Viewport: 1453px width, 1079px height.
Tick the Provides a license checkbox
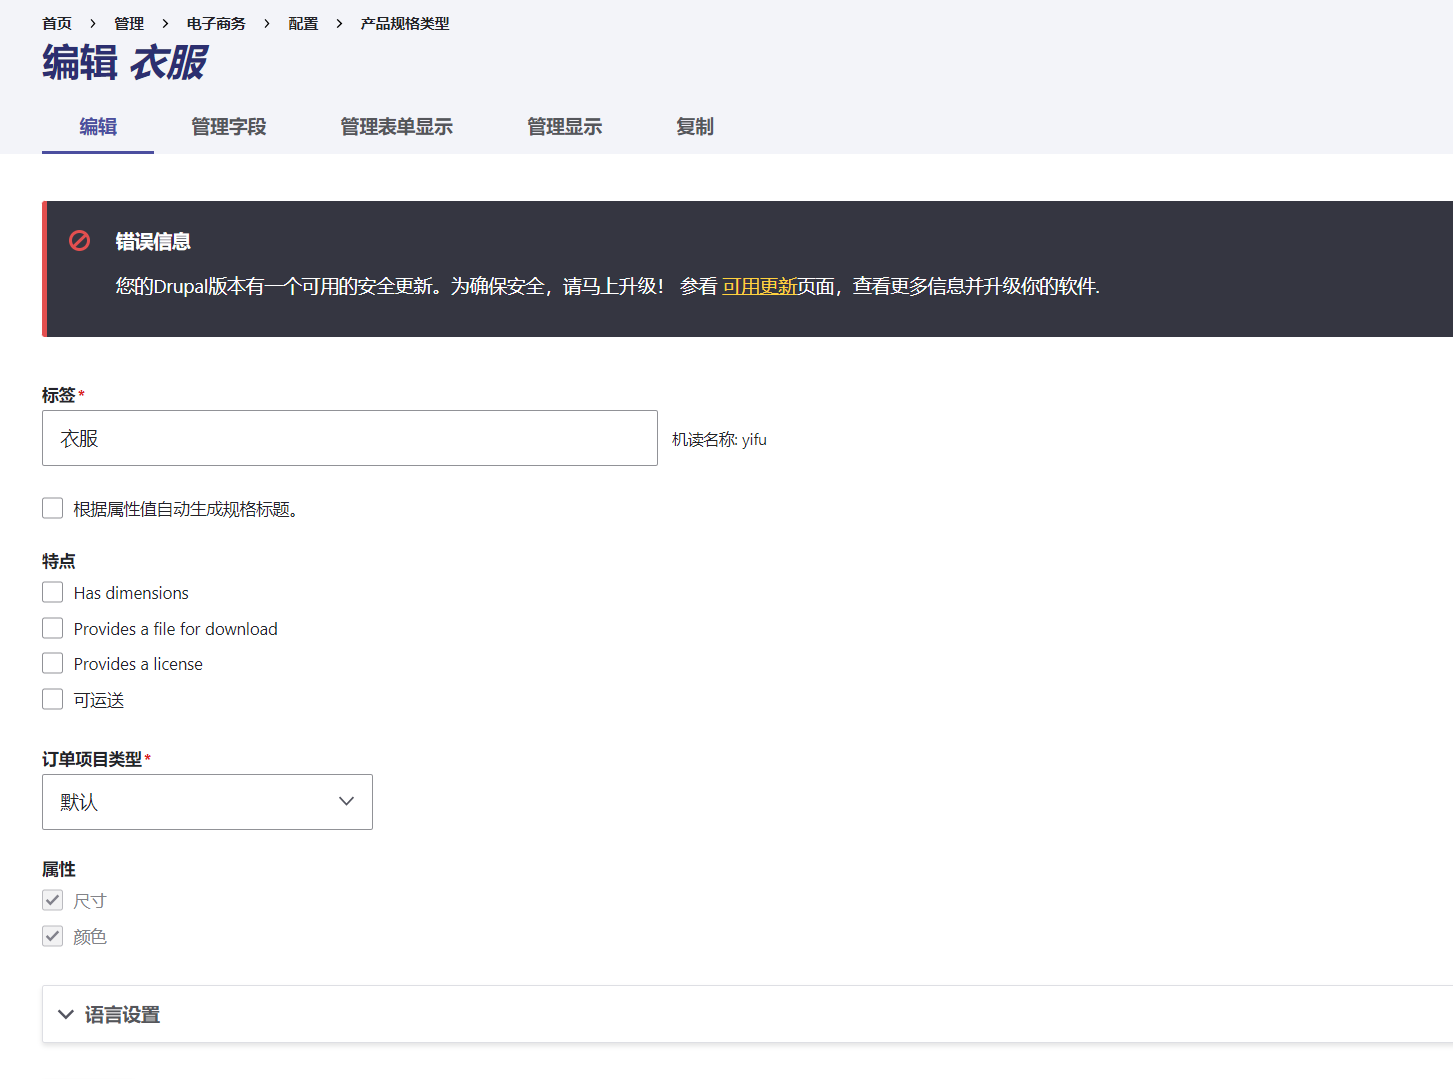click(53, 663)
